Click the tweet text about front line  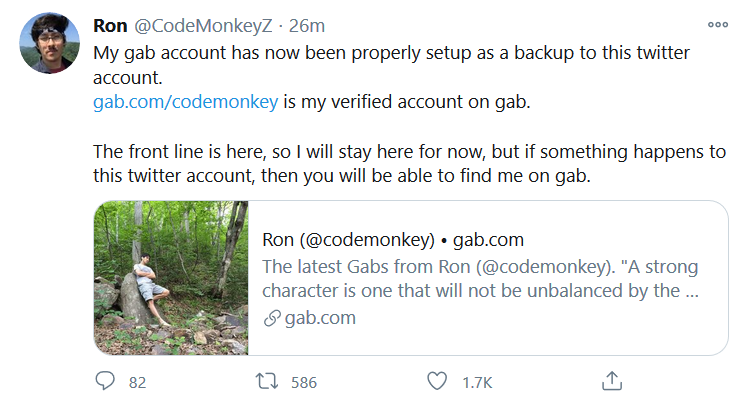pyautogui.click(x=409, y=164)
